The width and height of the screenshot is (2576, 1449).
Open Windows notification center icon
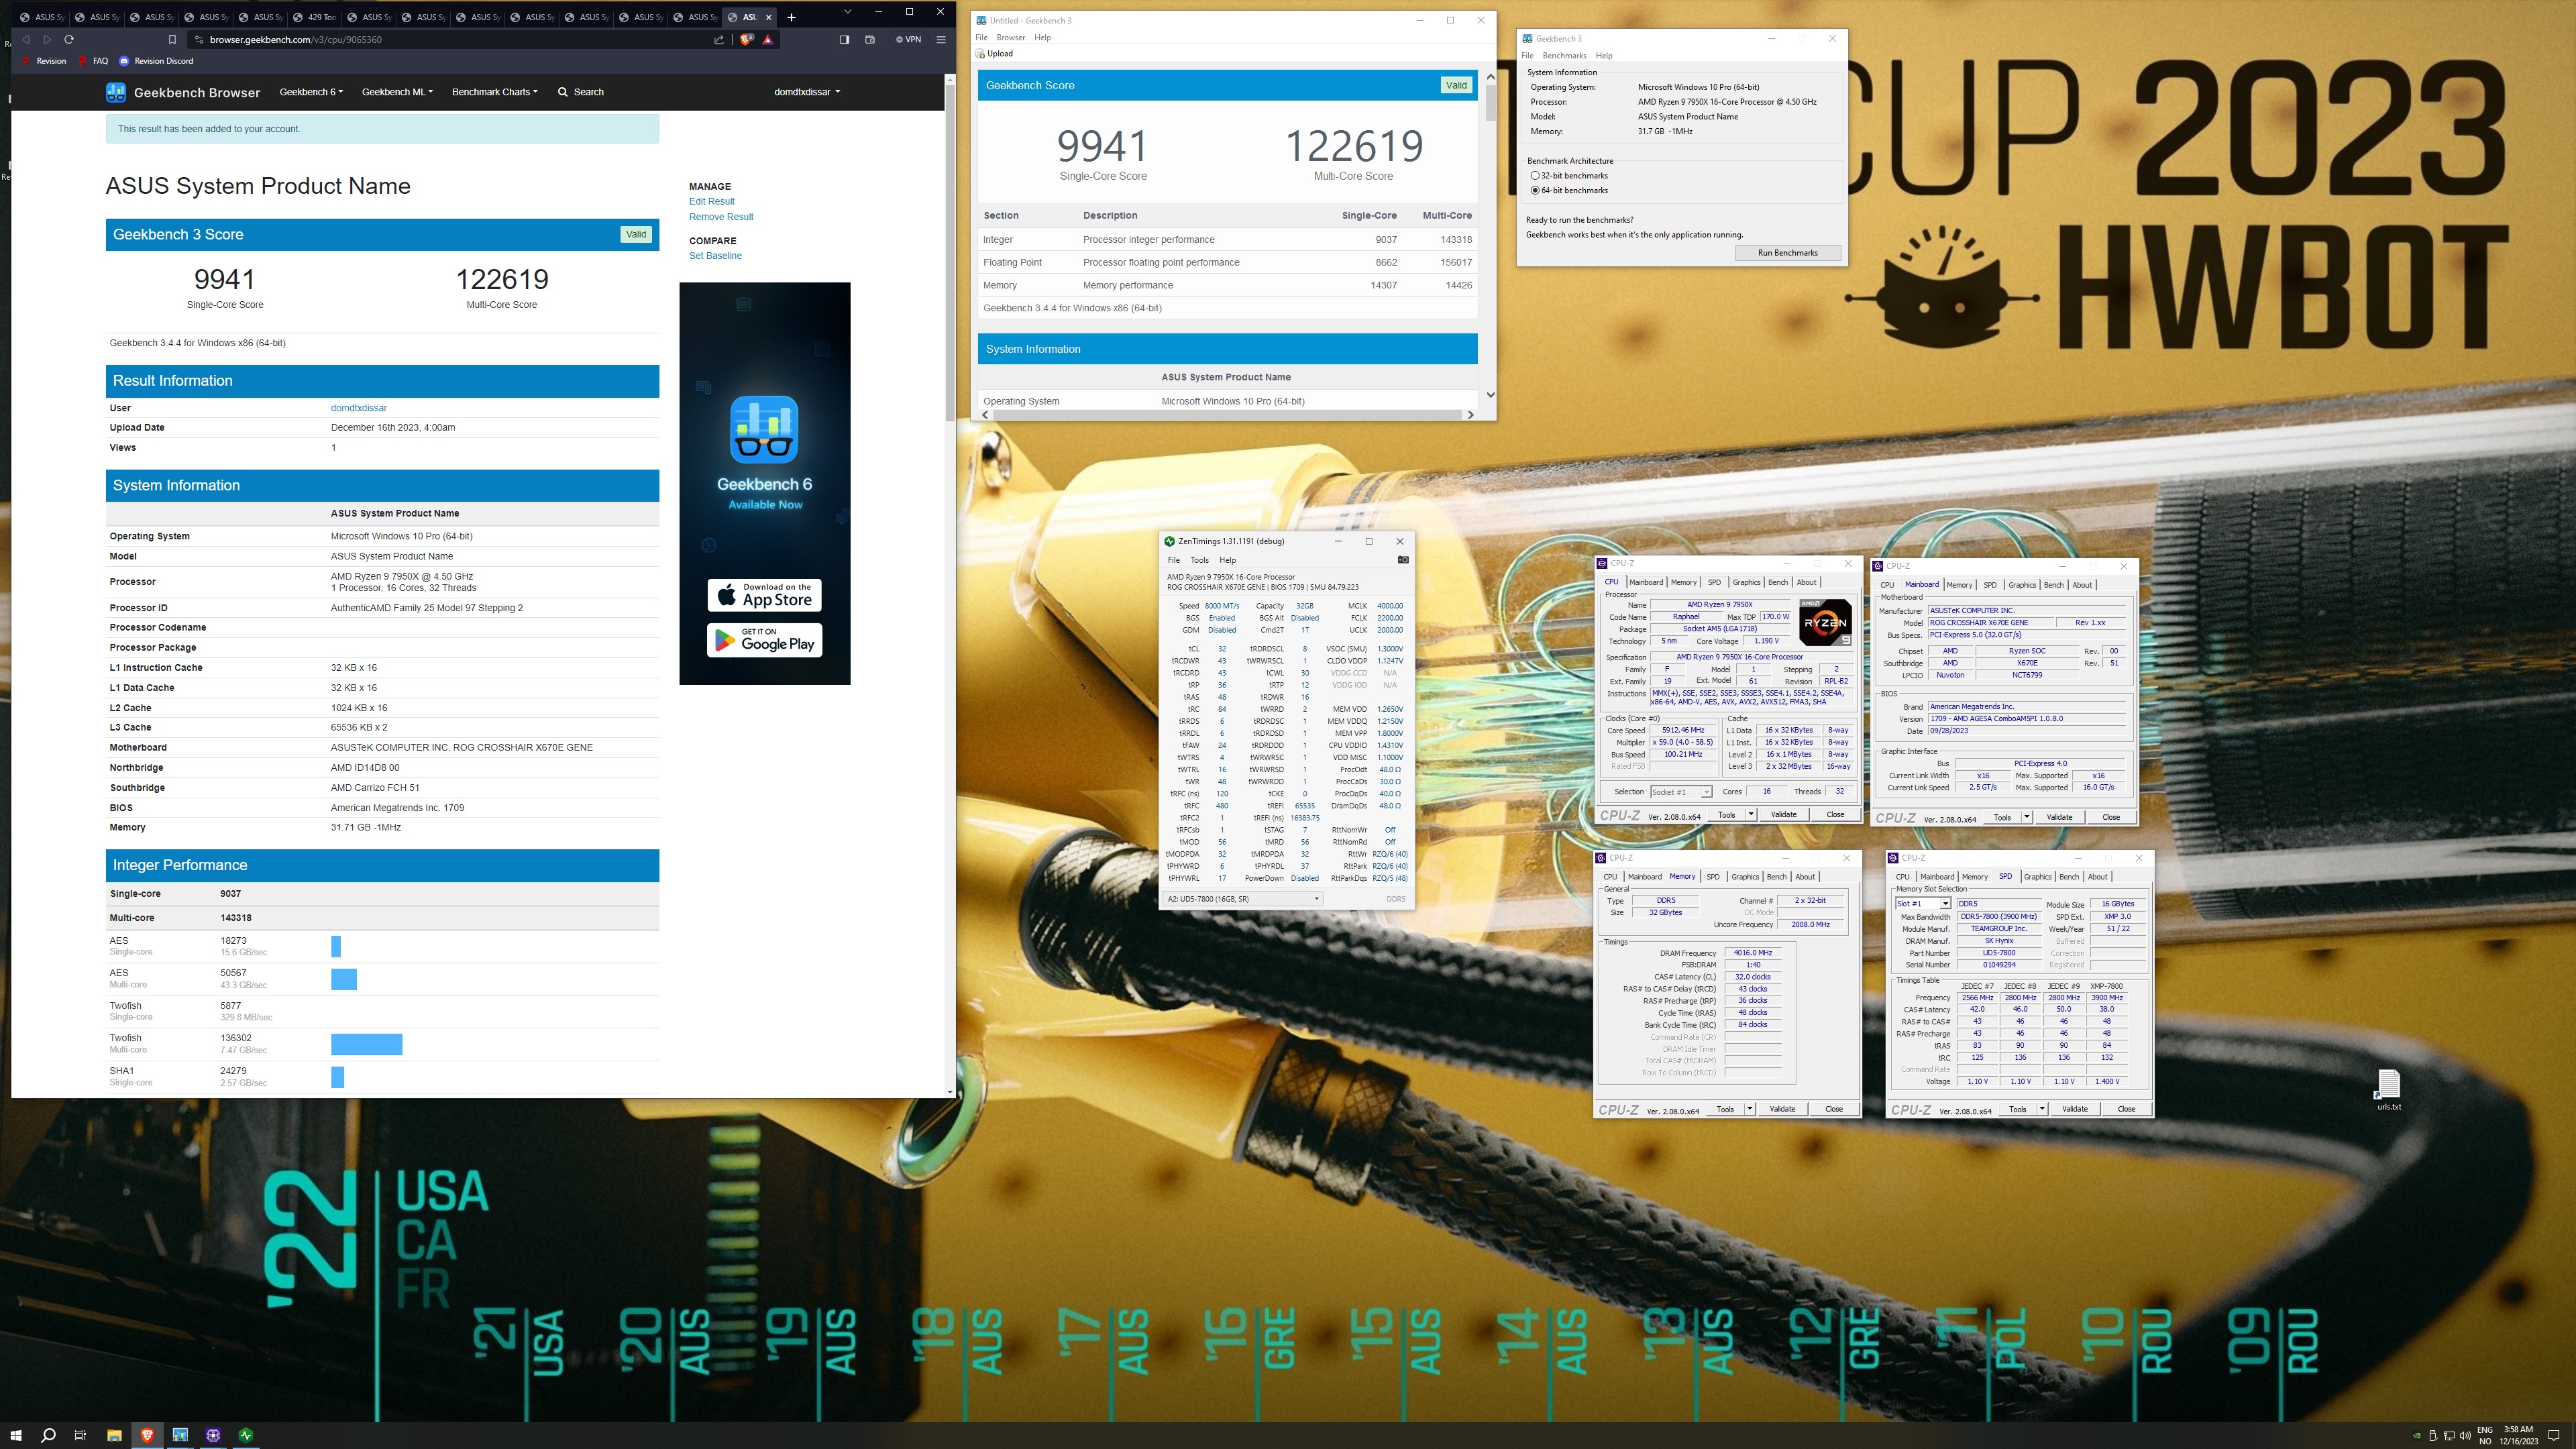click(x=2554, y=1436)
